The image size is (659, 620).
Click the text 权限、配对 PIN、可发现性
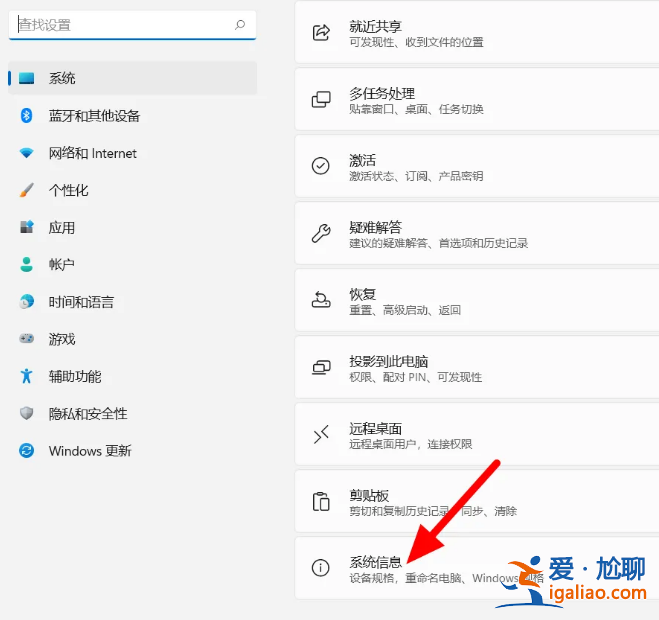coord(416,377)
